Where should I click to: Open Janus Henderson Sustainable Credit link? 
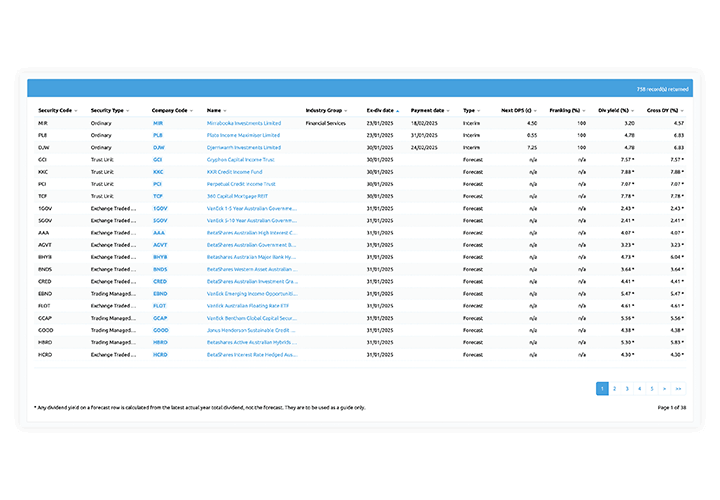(x=251, y=331)
